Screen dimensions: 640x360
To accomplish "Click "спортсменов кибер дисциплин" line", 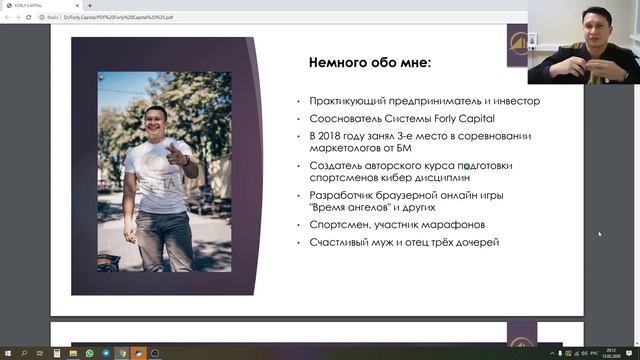I will pos(390,178).
